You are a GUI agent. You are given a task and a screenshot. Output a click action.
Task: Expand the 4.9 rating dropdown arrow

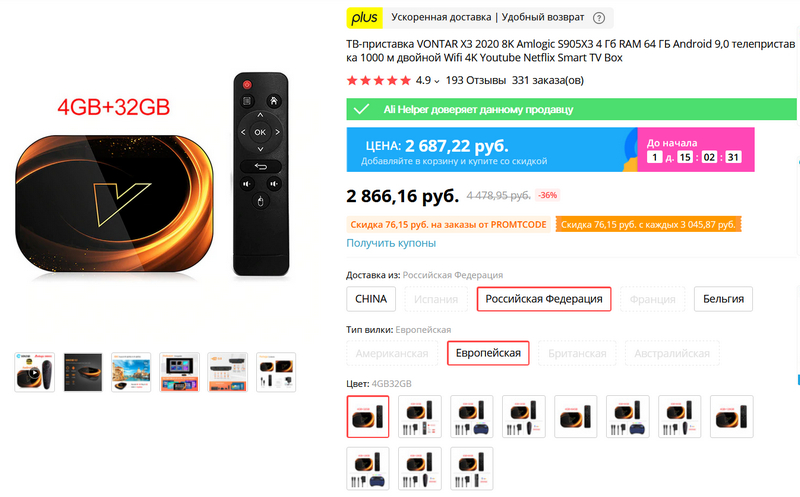point(437,81)
